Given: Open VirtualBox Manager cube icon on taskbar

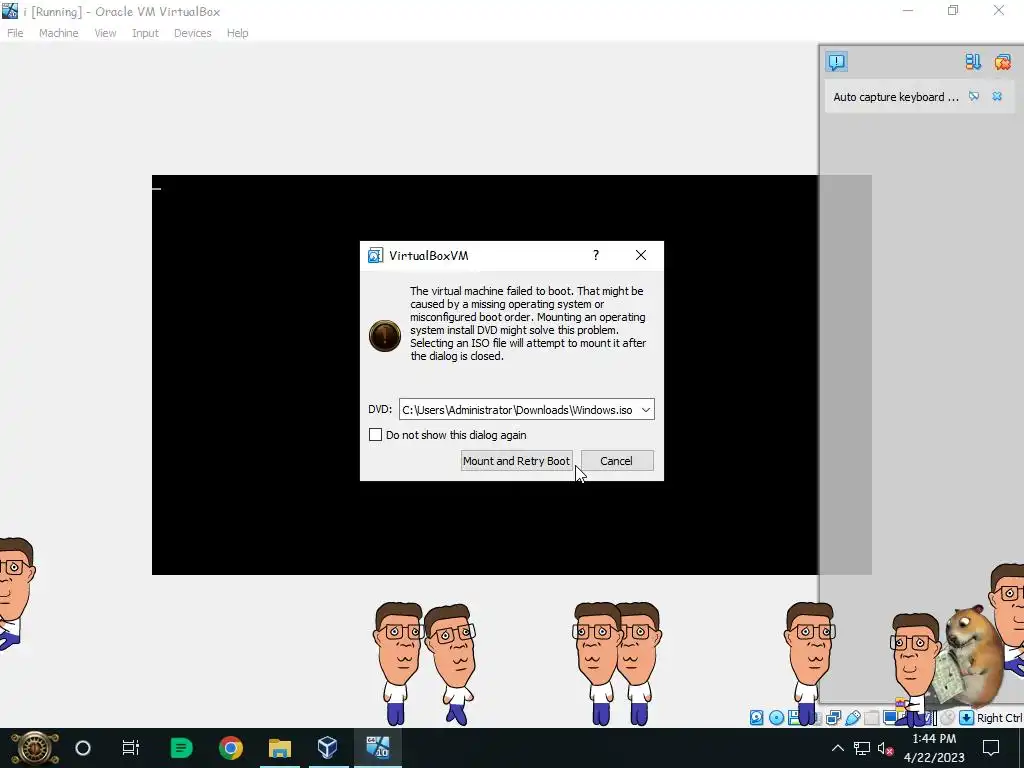Looking at the screenshot, I should point(327,748).
